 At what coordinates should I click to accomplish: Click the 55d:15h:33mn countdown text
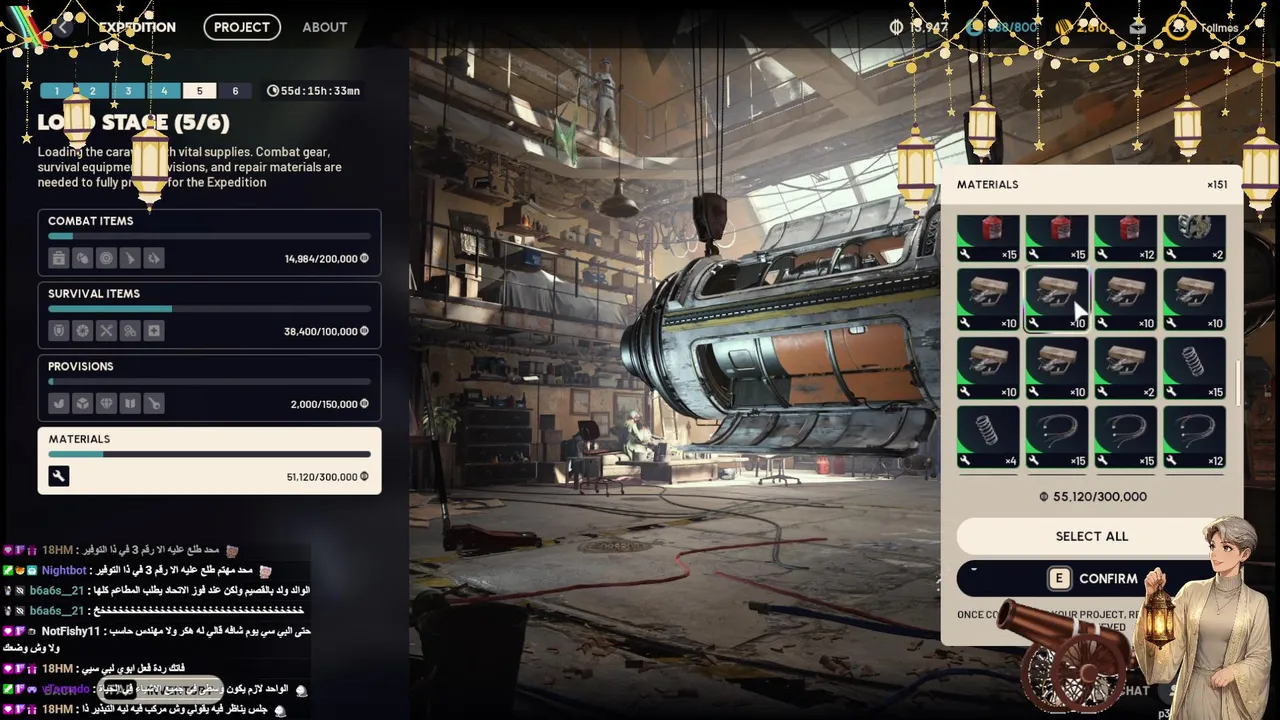(x=320, y=91)
